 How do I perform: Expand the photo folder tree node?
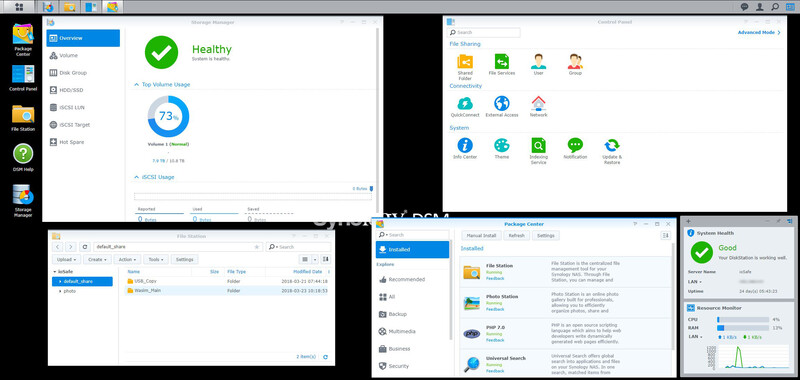pos(60,291)
